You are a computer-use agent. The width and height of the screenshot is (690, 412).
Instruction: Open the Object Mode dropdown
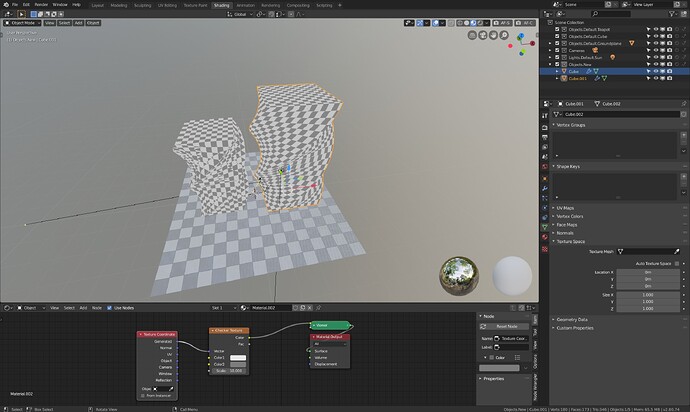[22, 23]
